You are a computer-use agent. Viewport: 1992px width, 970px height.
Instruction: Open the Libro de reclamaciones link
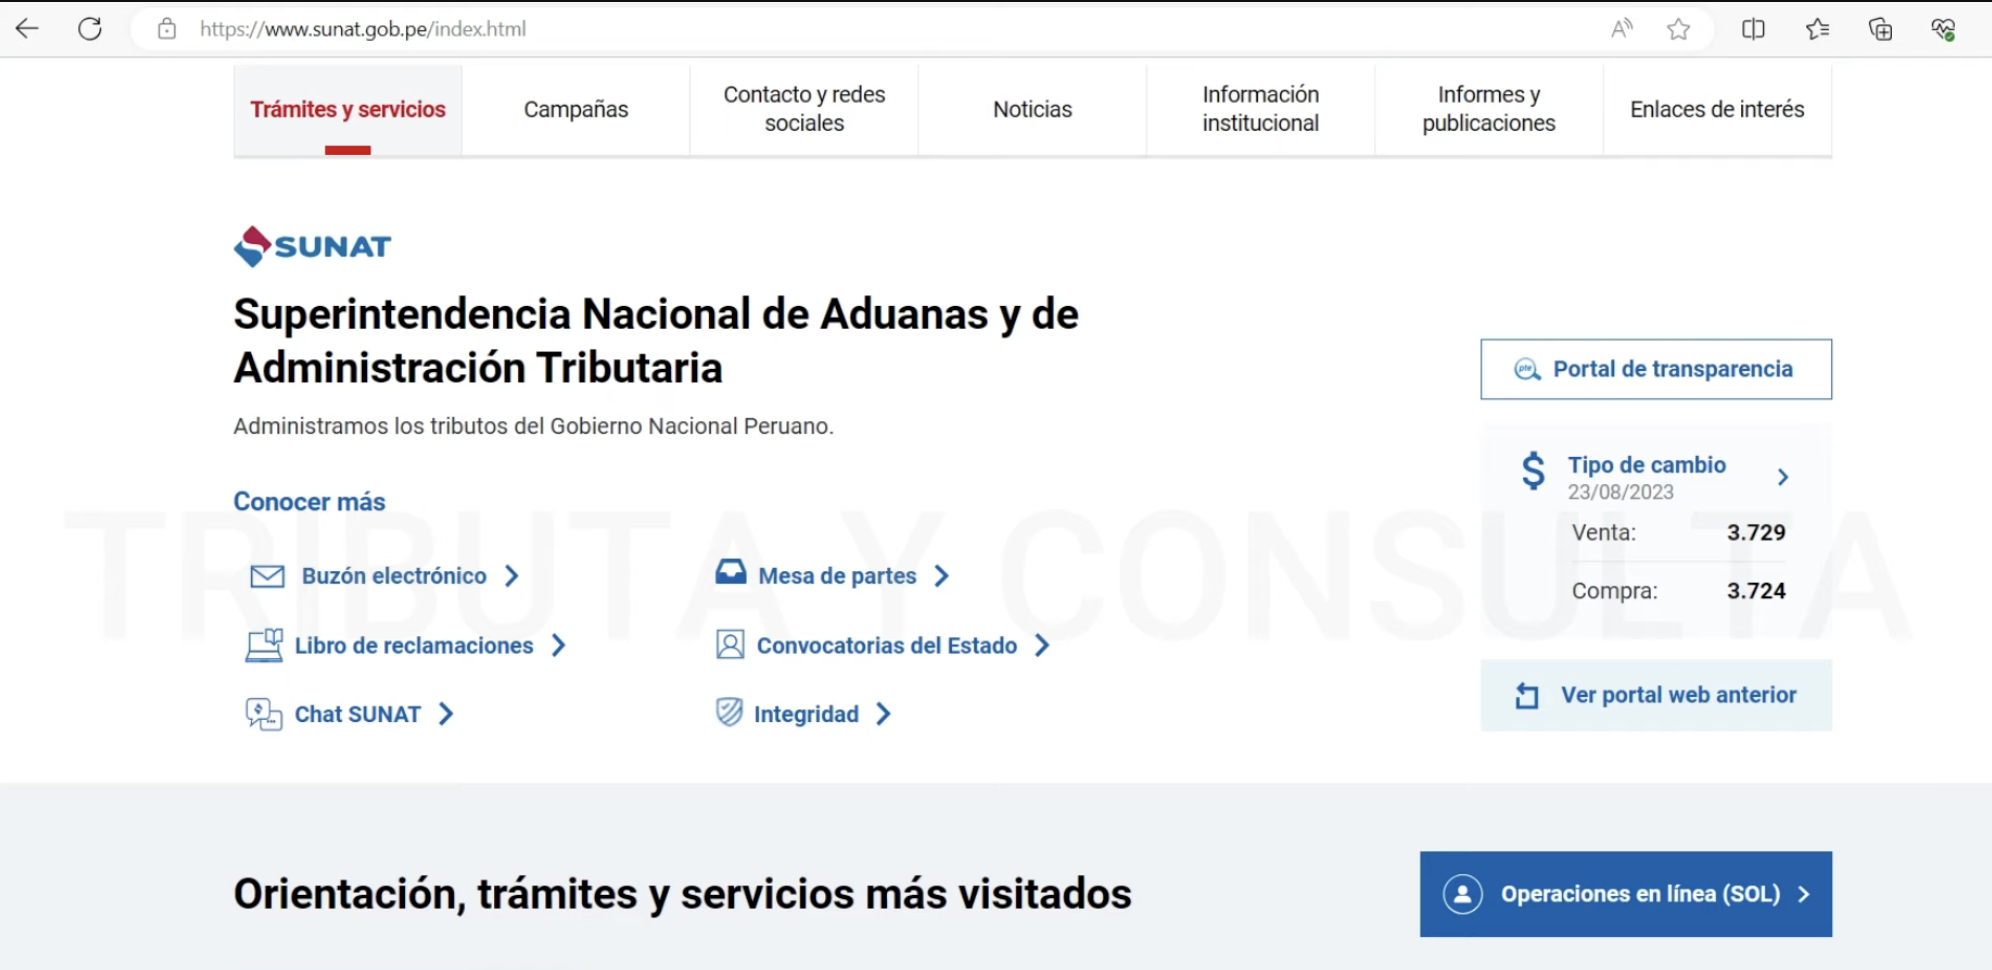click(x=414, y=646)
